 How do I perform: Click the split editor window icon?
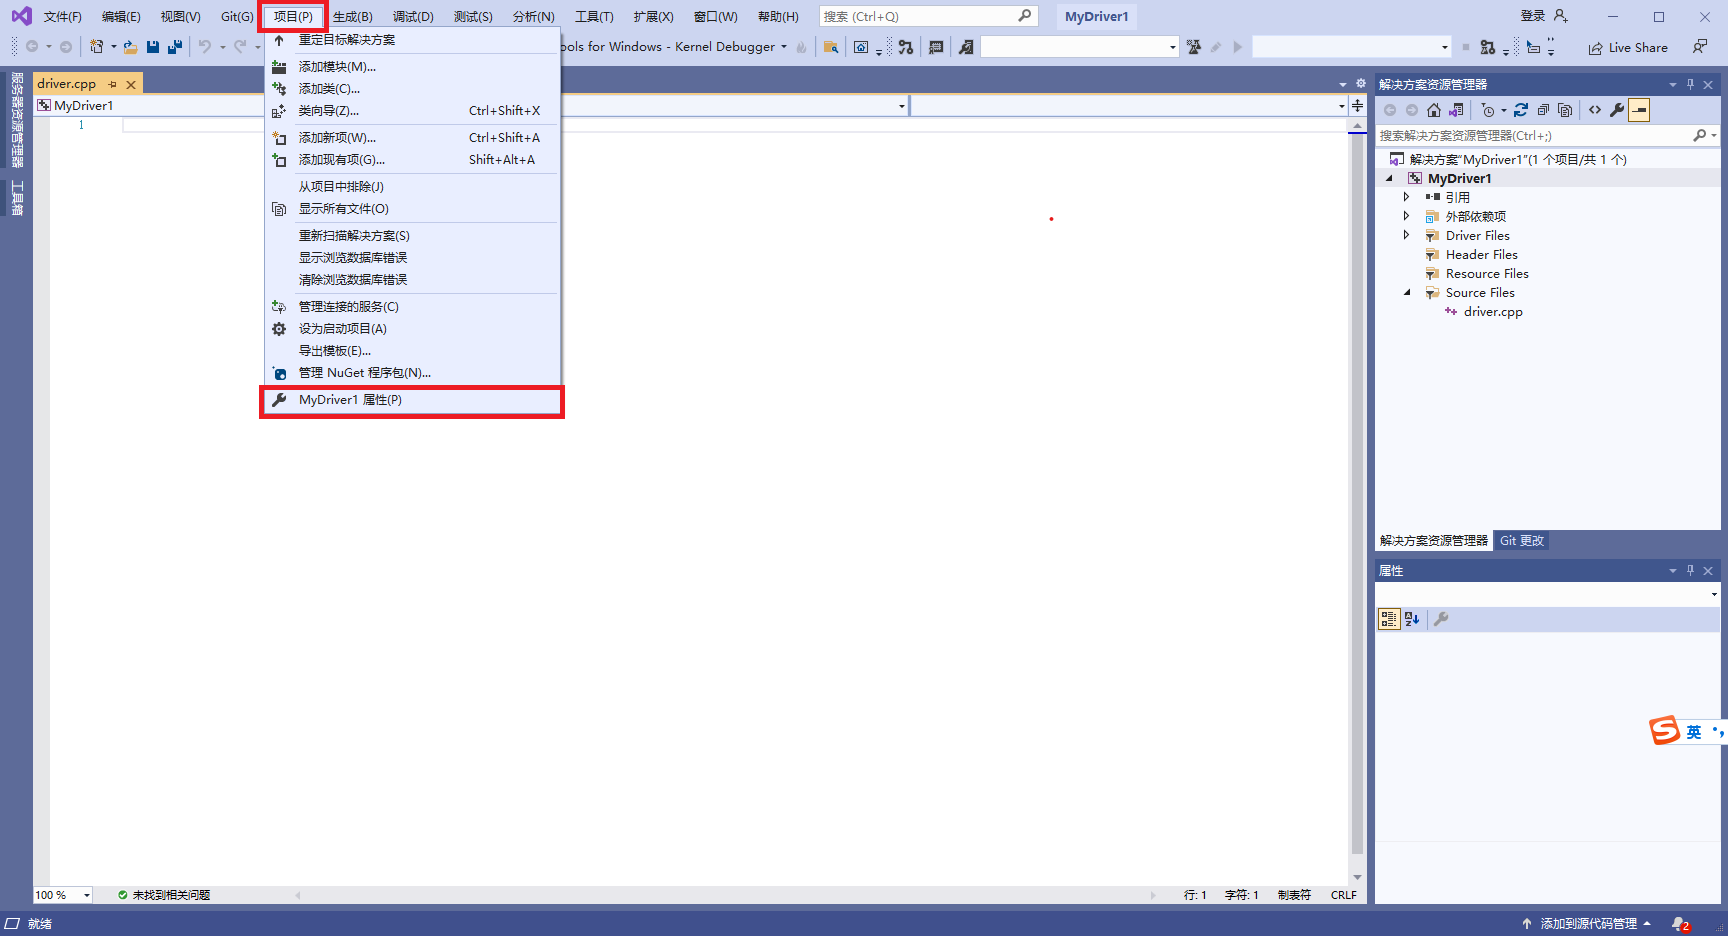pyautogui.click(x=1357, y=105)
